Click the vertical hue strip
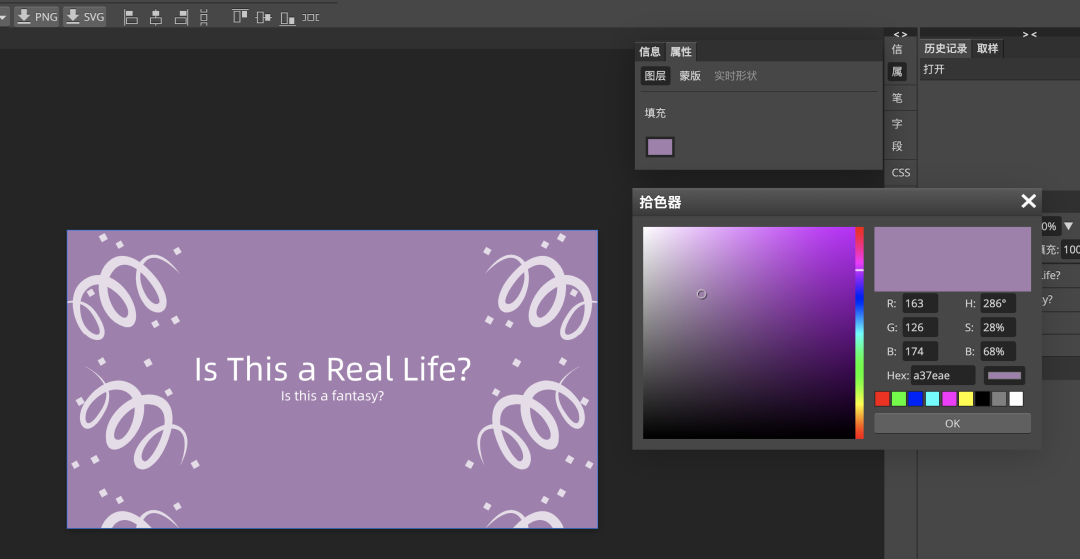The height and width of the screenshot is (559, 1080). tap(860, 333)
